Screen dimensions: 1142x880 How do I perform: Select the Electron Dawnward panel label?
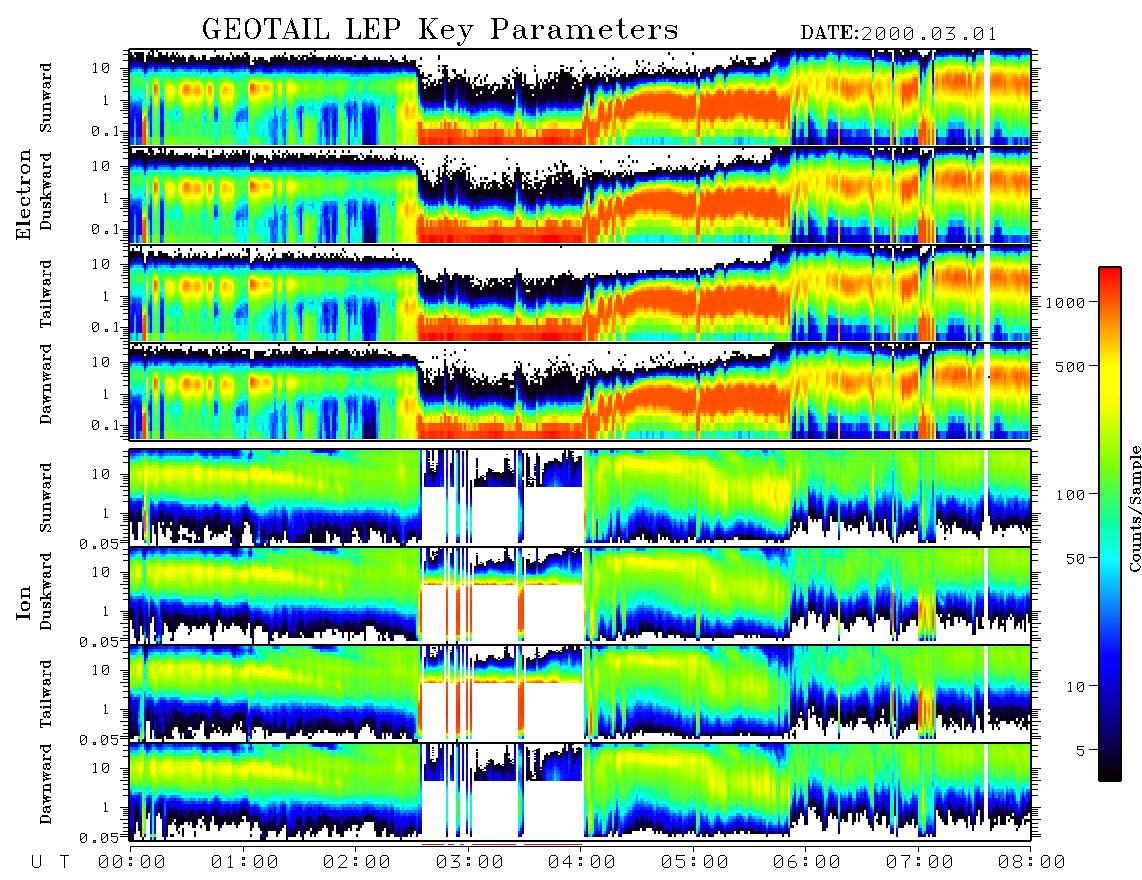[46, 385]
